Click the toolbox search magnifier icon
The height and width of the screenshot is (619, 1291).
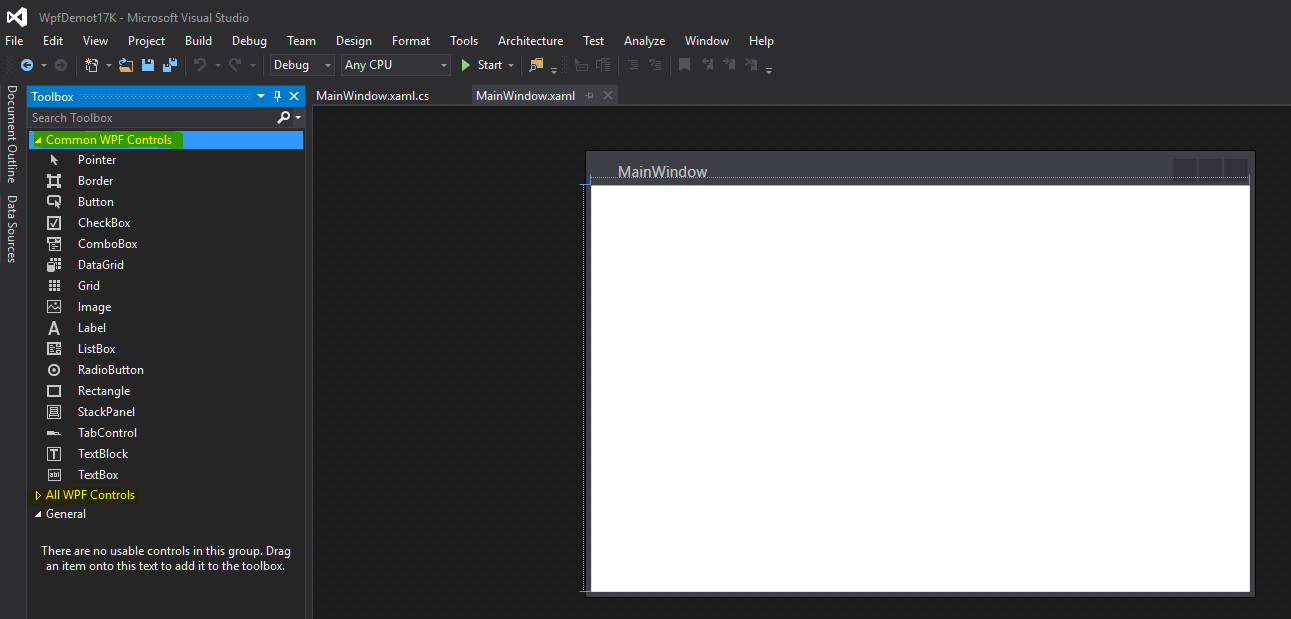coord(284,118)
